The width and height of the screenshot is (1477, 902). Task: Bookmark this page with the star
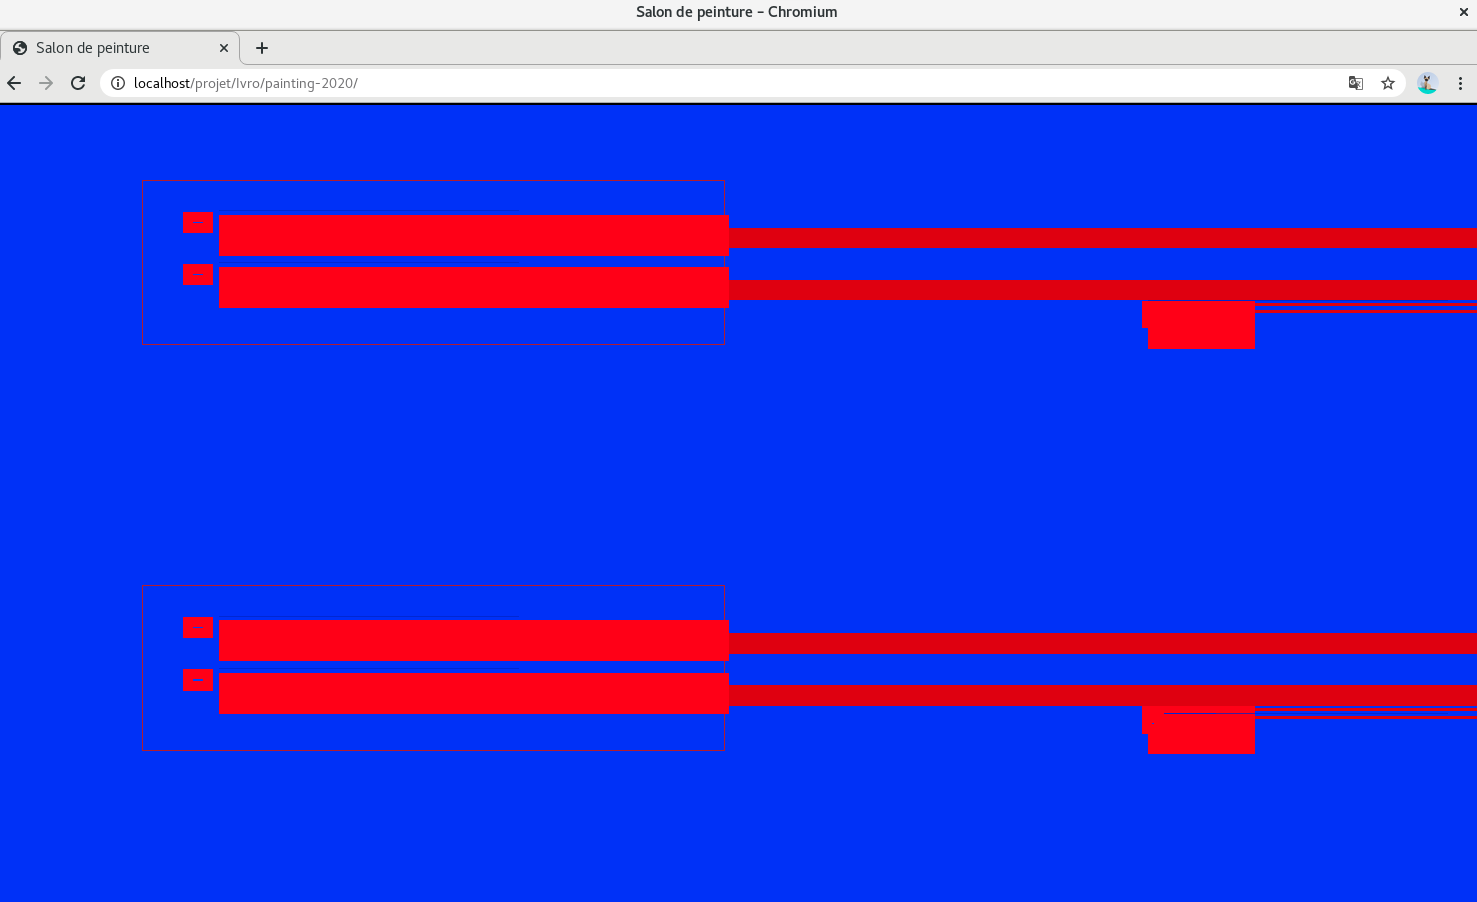click(1388, 83)
